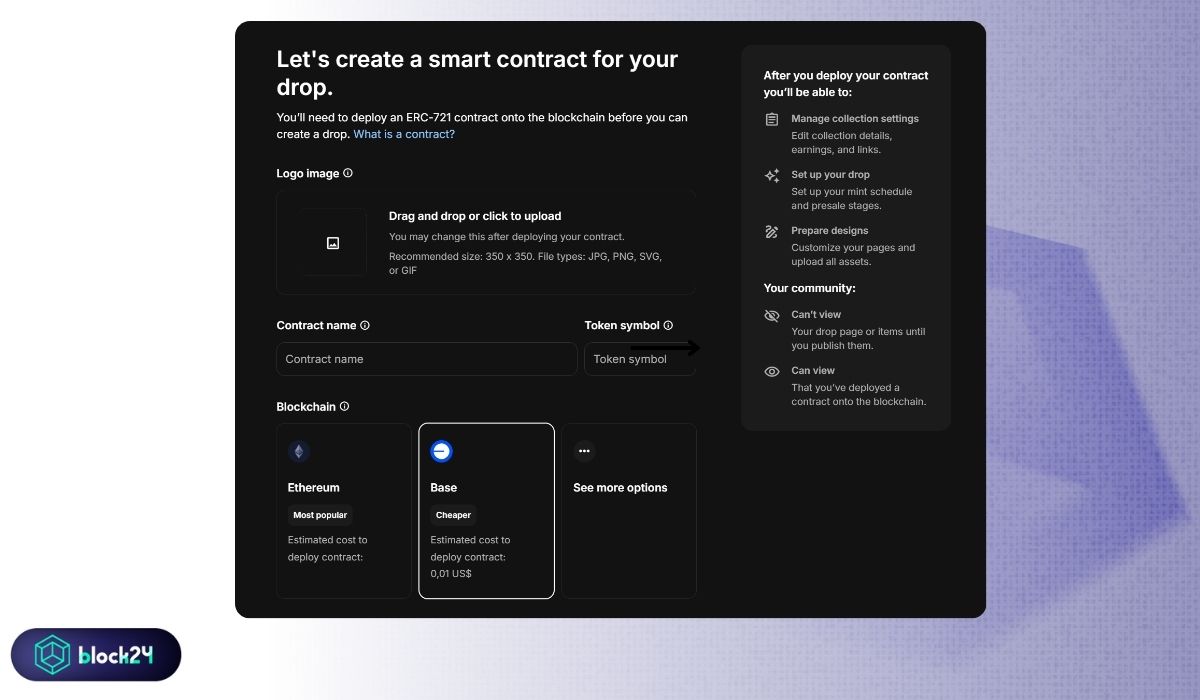The height and width of the screenshot is (700, 1200).
Task: Click the three-dots more options icon
Action: 584,451
